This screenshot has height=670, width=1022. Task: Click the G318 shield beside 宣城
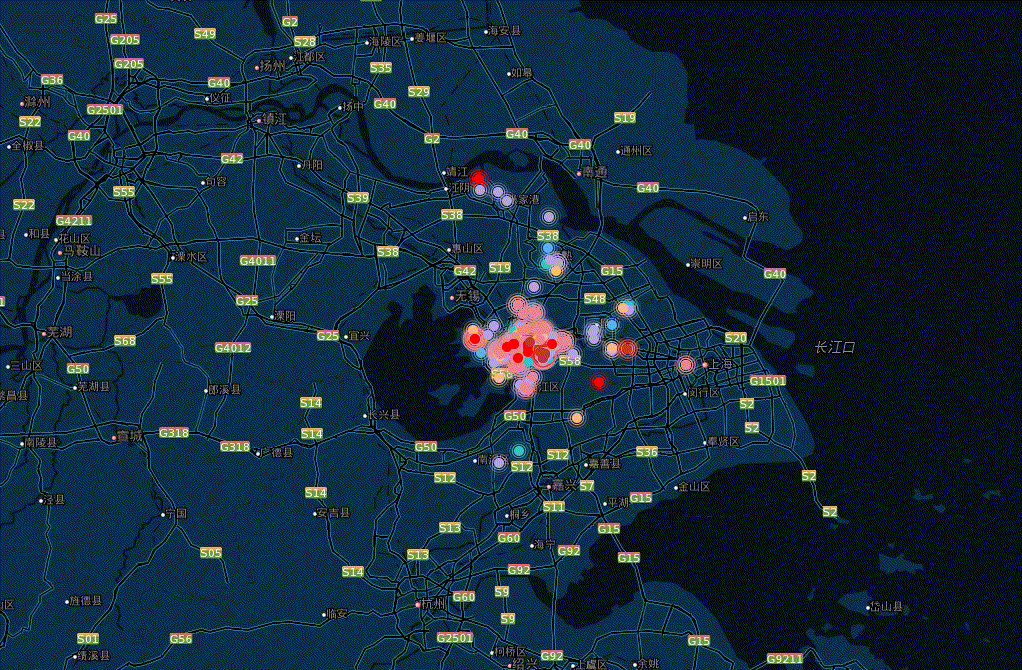[174, 433]
